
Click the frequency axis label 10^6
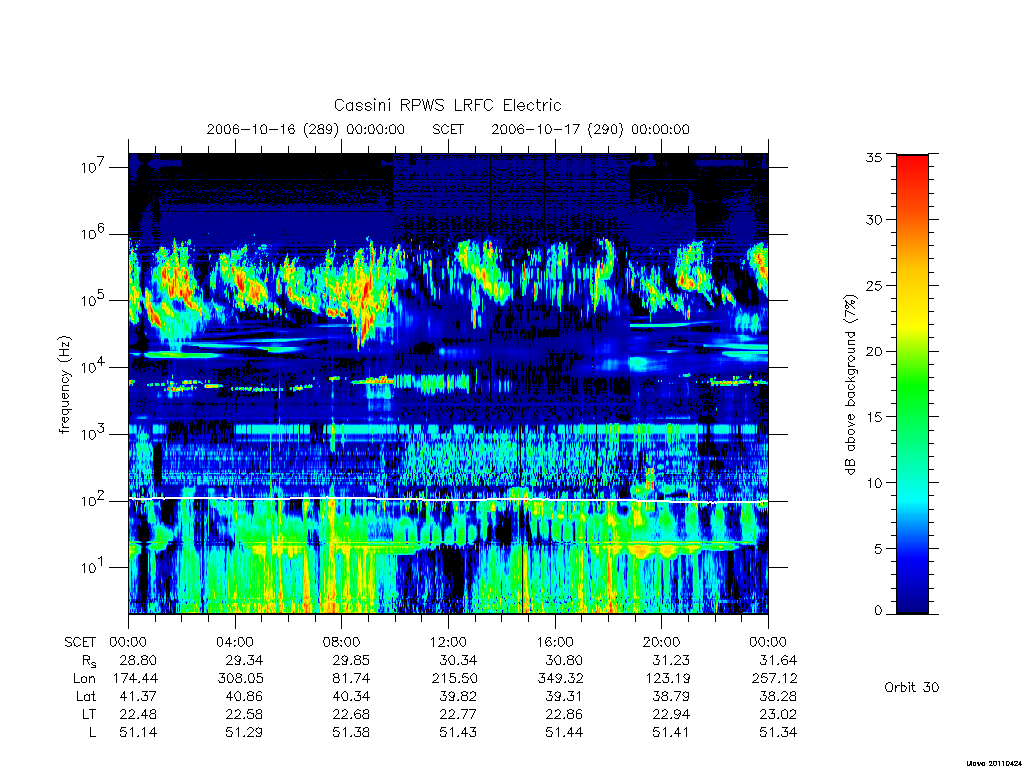click(93, 233)
